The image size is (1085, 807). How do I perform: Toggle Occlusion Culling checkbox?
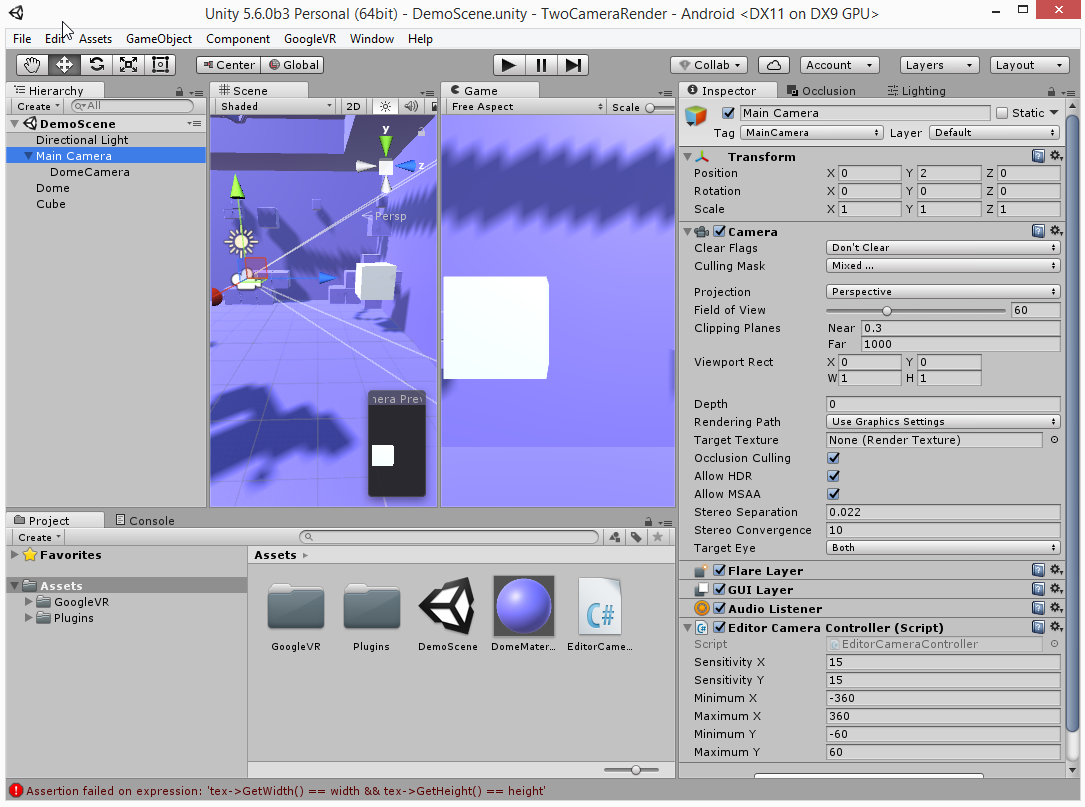click(x=833, y=458)
